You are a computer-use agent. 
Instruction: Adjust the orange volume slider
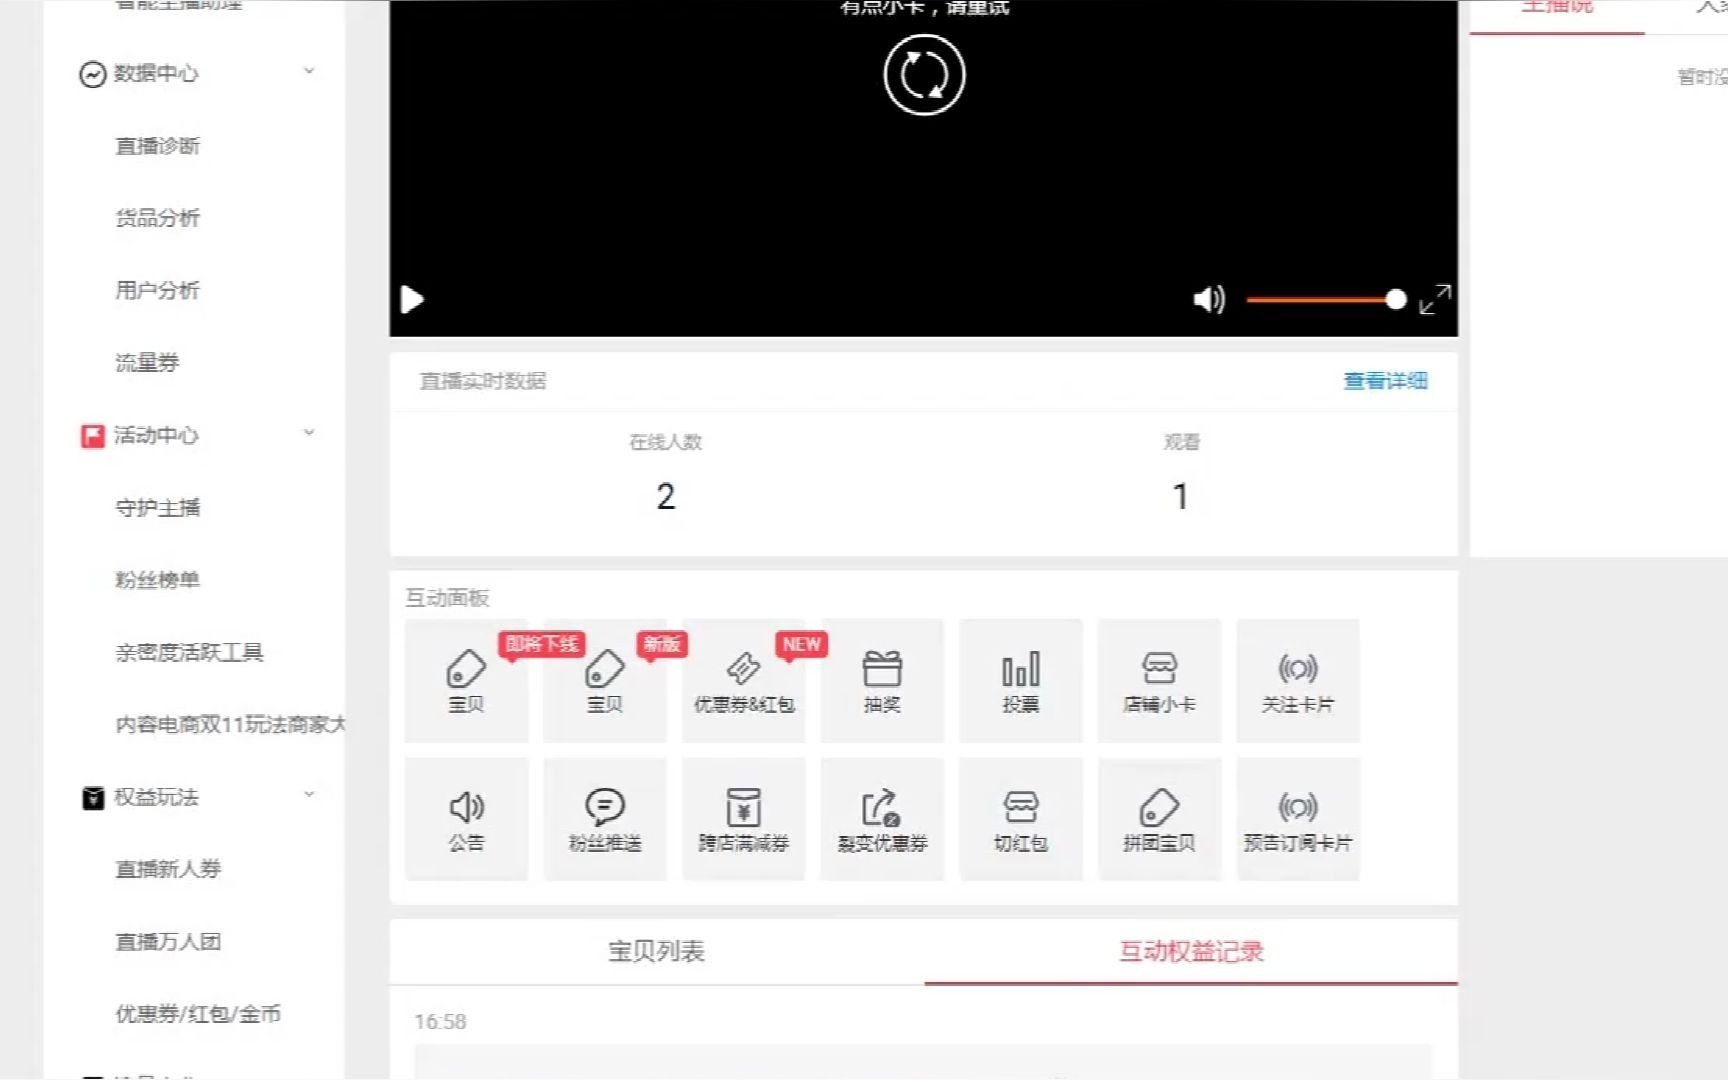click(x=1326, y=299)
